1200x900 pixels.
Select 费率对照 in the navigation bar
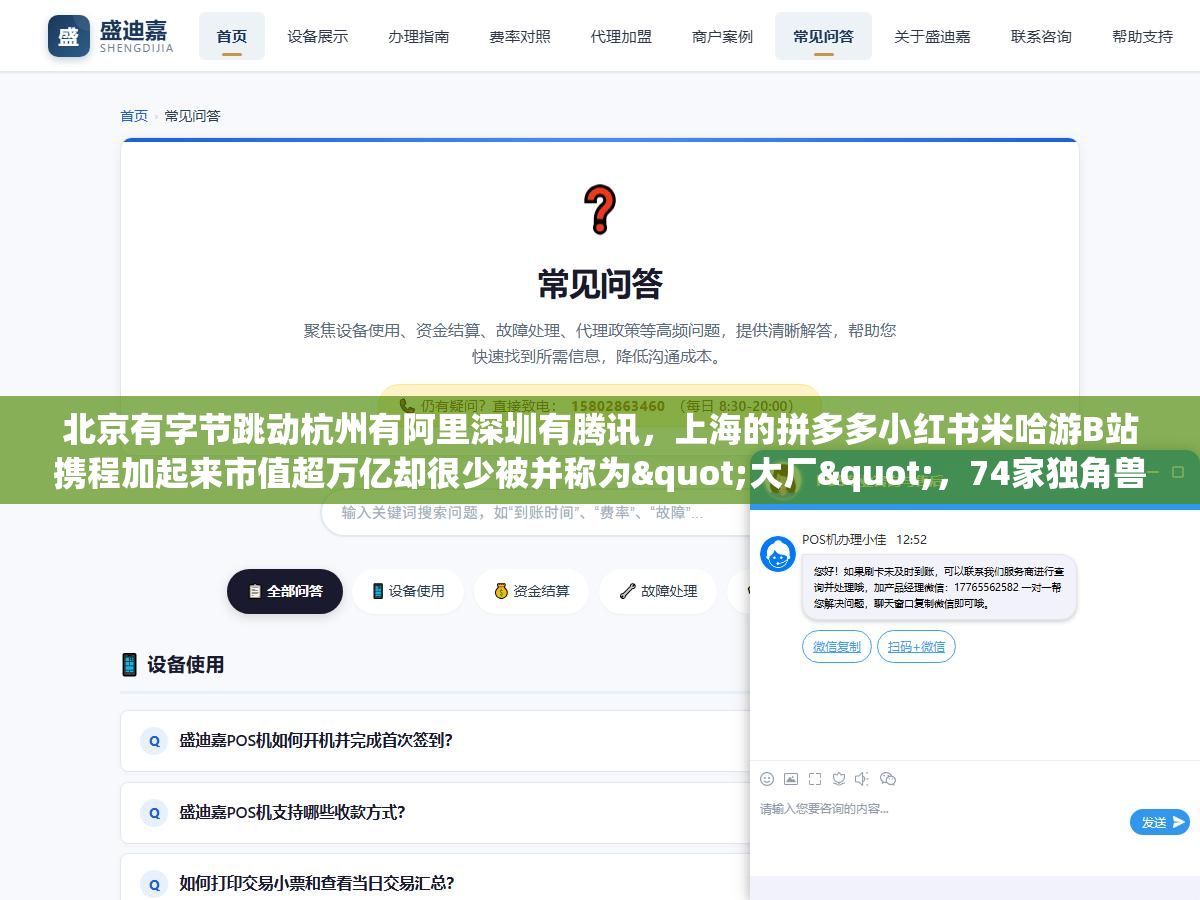520,36
